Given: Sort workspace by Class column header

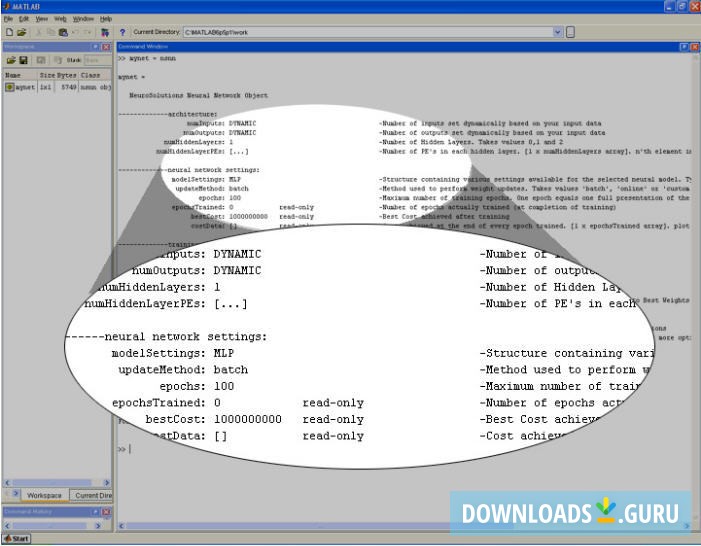Looking at the screenshot, I should (x=95, y=75).
